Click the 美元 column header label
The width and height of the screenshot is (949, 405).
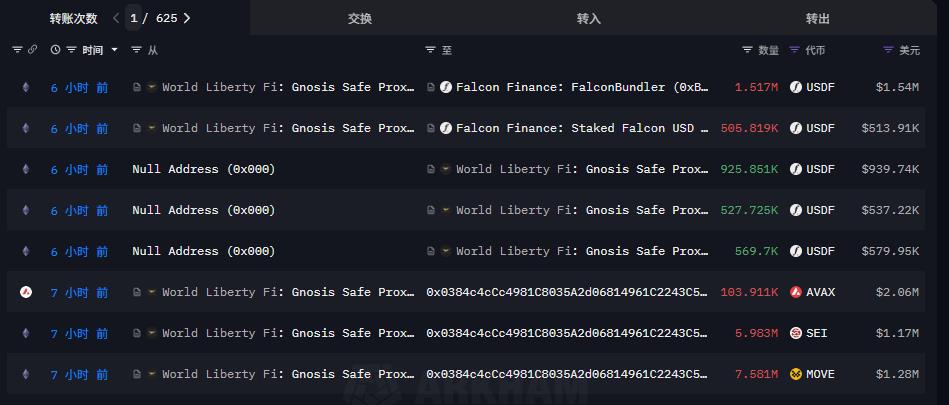pyautogui.click(x=909, y=50)
